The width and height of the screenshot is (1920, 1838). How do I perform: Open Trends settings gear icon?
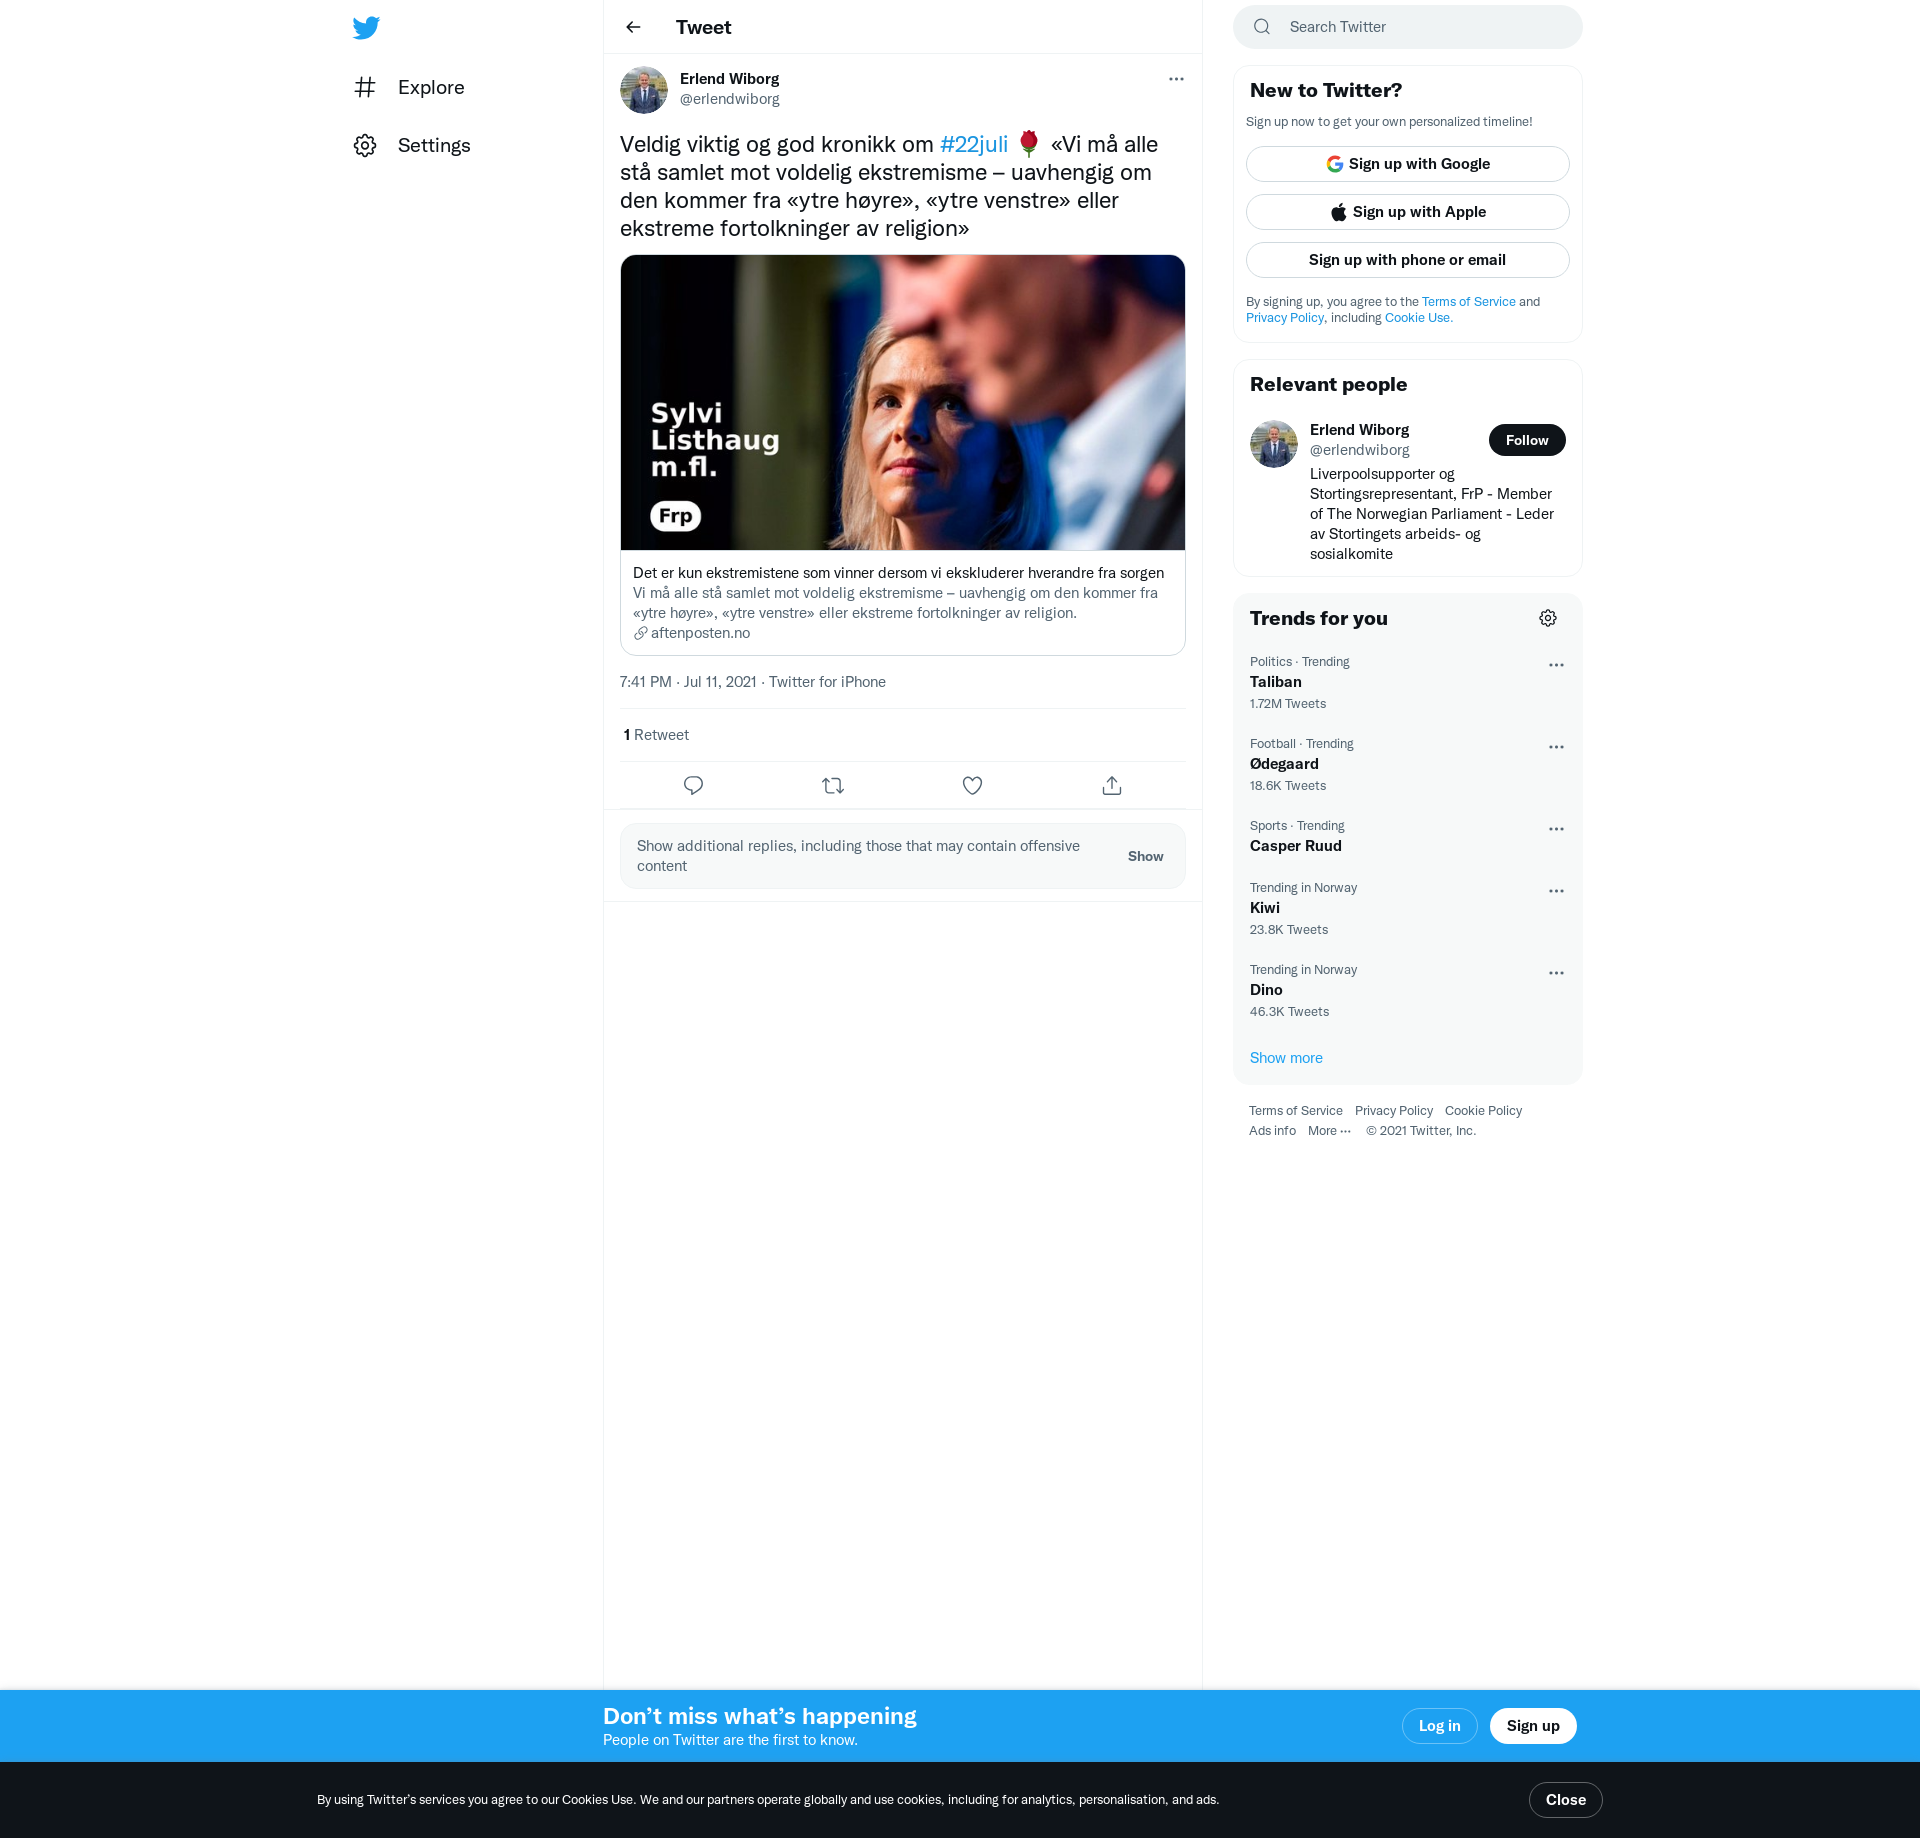[x=1548, y=618]
